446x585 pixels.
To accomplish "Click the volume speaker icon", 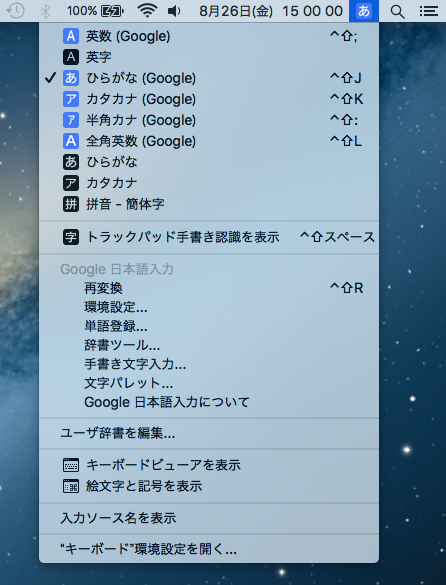I will point(174,11).
